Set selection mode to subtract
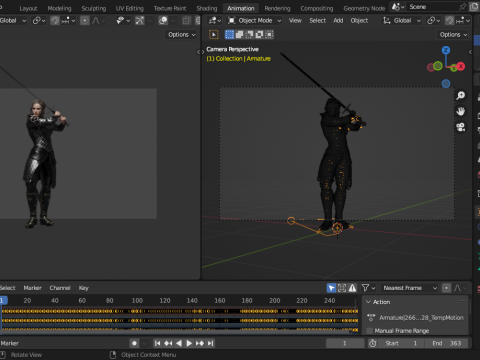Image resolution: width=480 pixels, height=360 pixels. pos(249,34)
